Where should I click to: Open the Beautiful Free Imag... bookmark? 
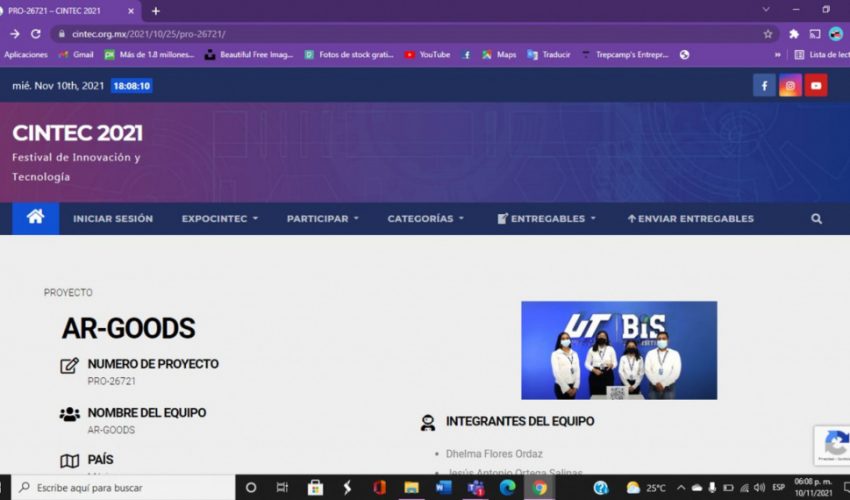249,55
